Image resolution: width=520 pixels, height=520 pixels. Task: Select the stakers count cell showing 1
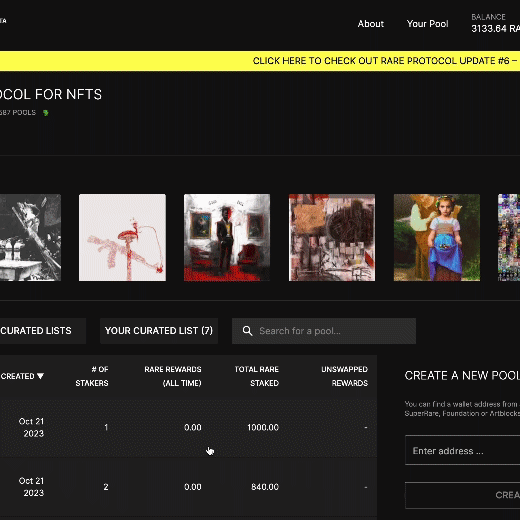click(x=106, y=427)
